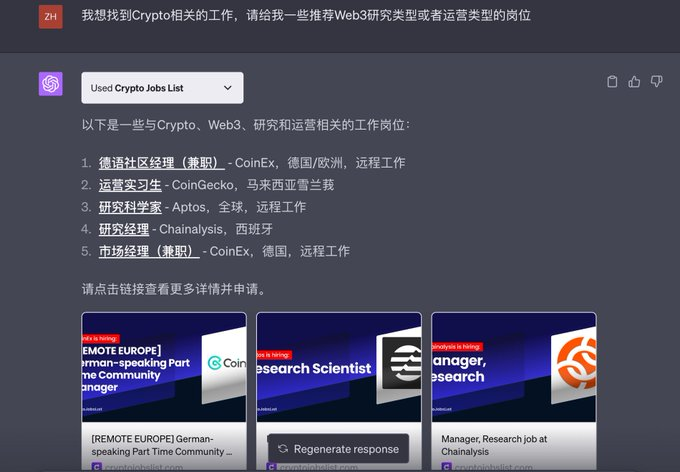
Task: Click the ZH user avatar
Action: click(x=51, y=16)
